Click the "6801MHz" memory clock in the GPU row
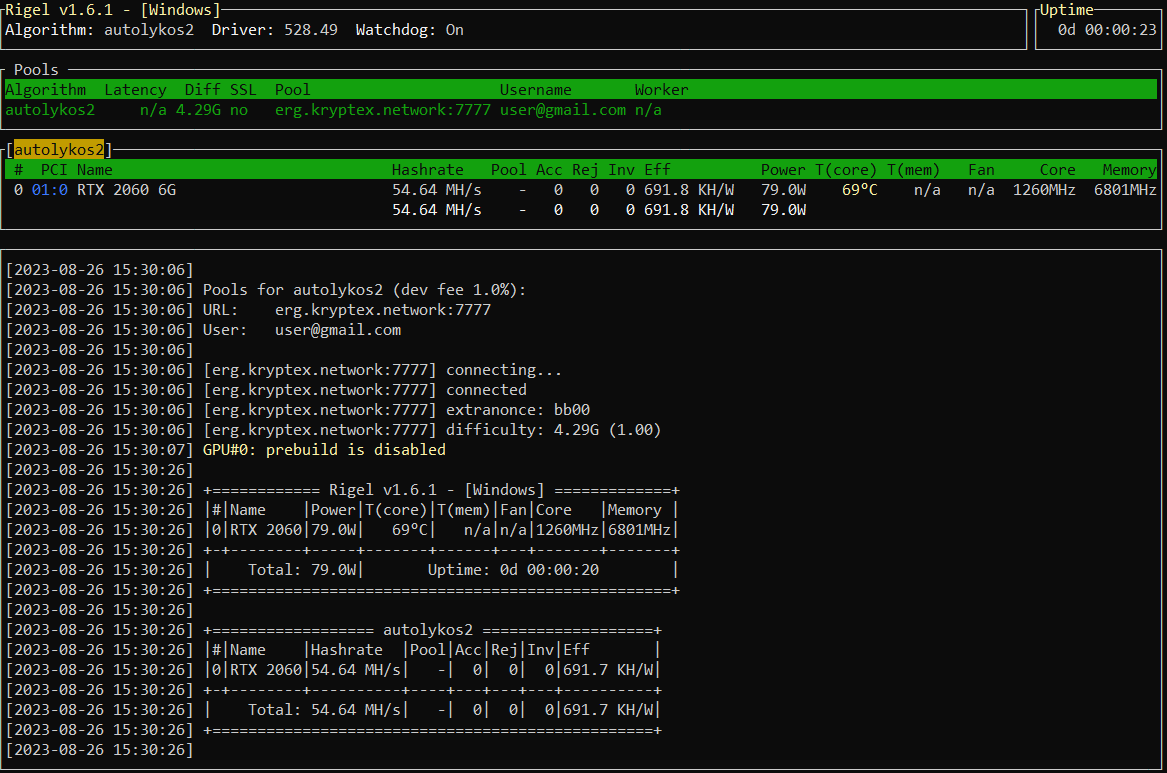1167x773 pixels. [x=1125, y=190]
